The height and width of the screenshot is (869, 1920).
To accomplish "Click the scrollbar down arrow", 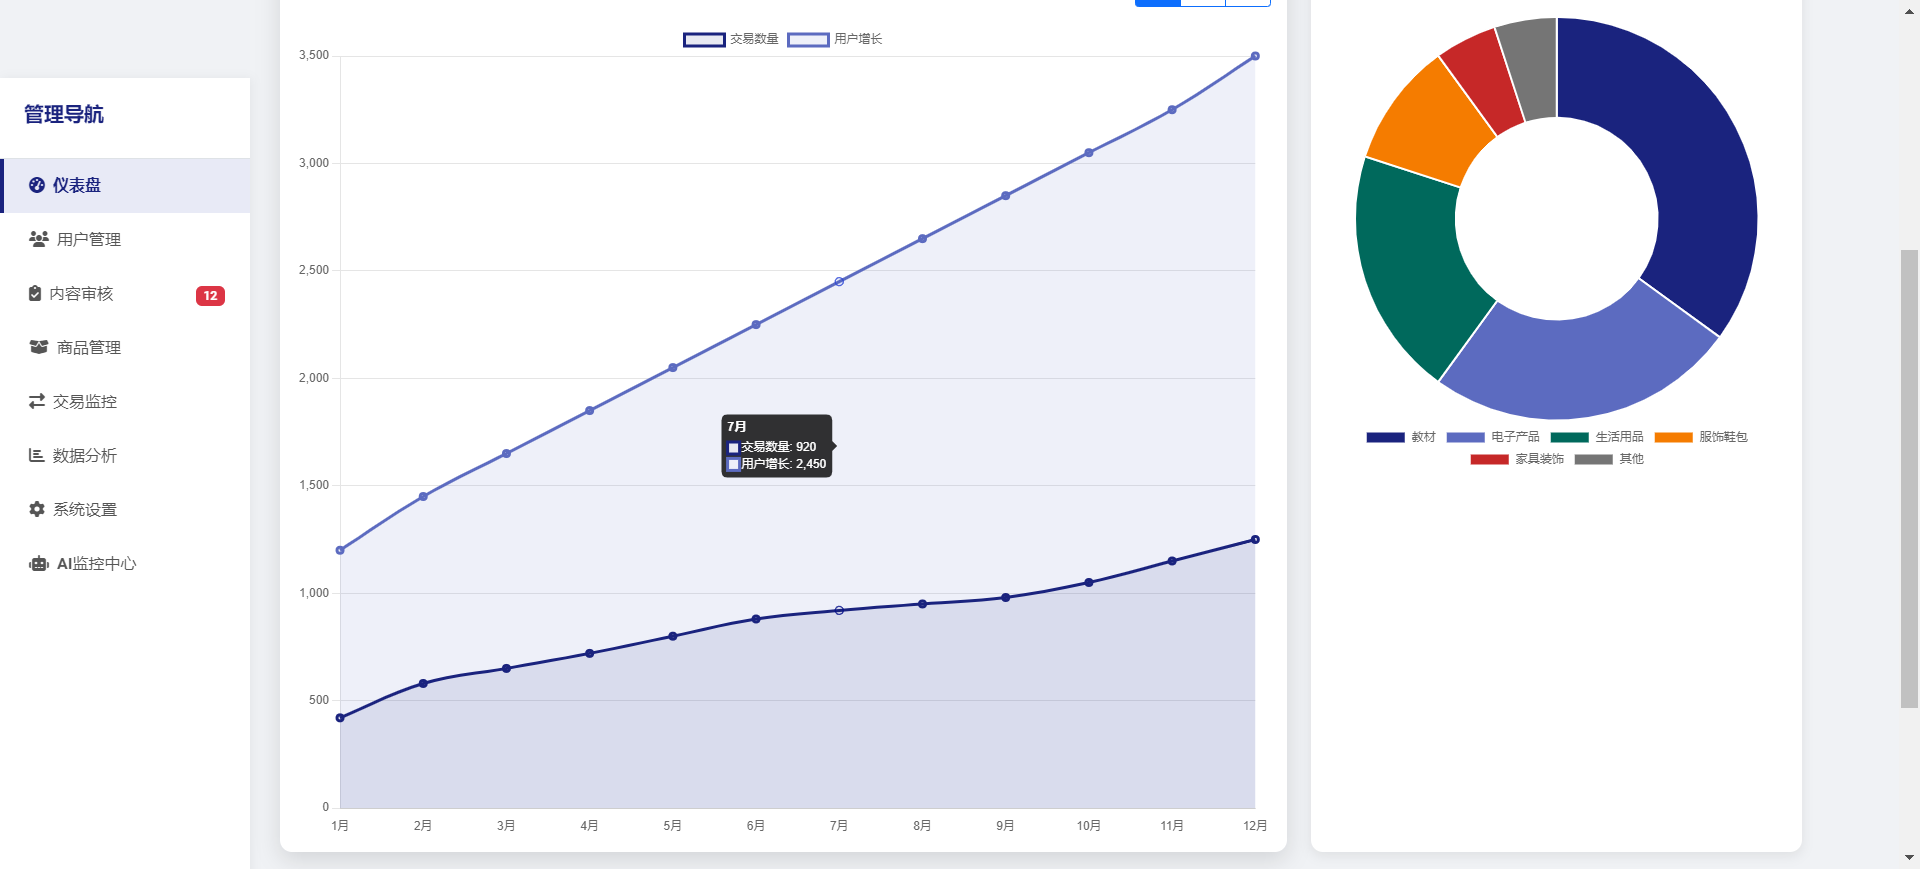I will (x=1910, y=858).
